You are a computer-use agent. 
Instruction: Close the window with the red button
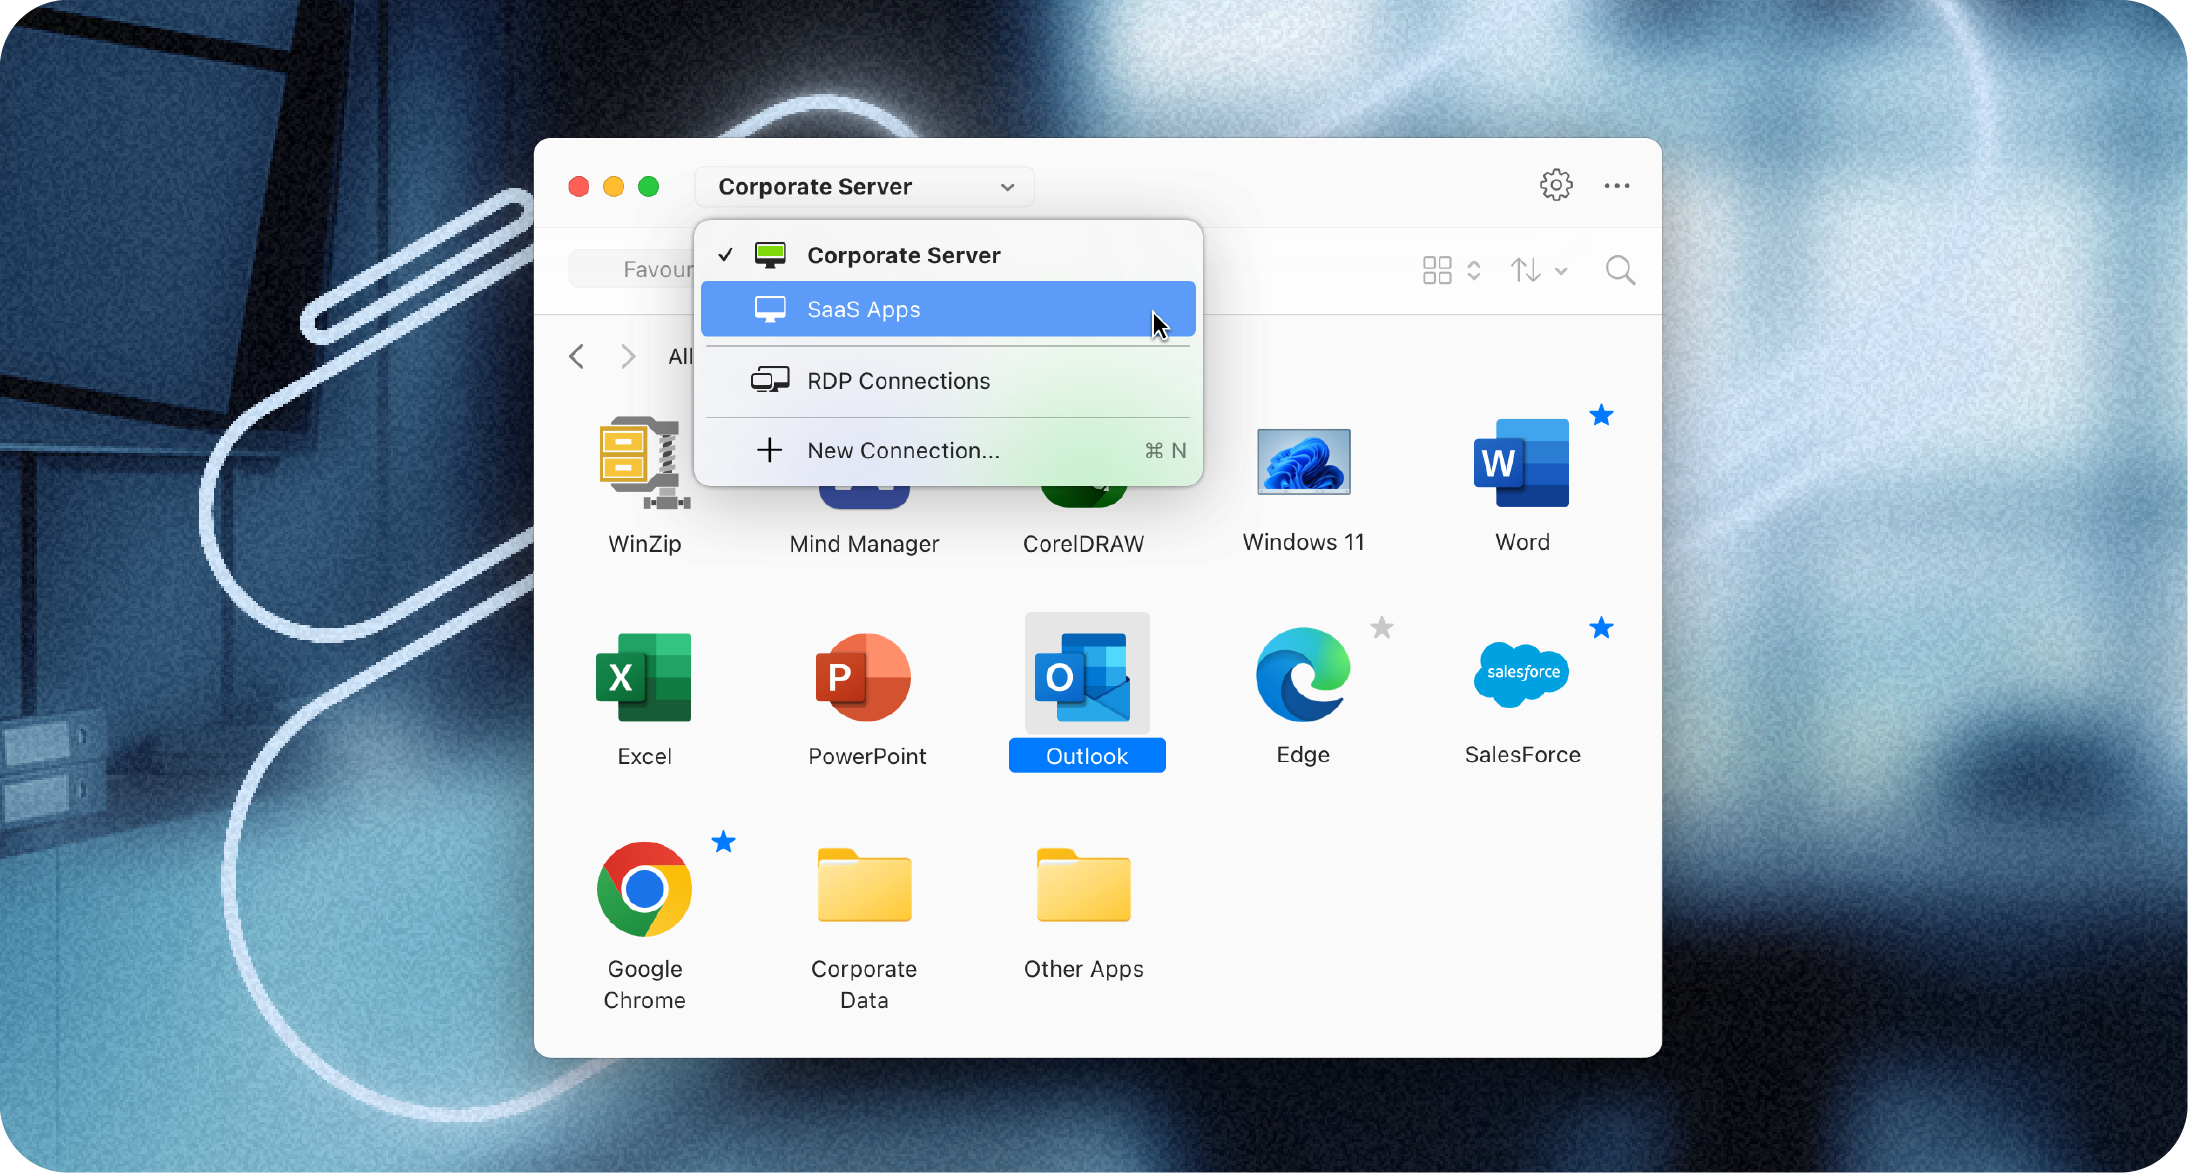(578, 187)
